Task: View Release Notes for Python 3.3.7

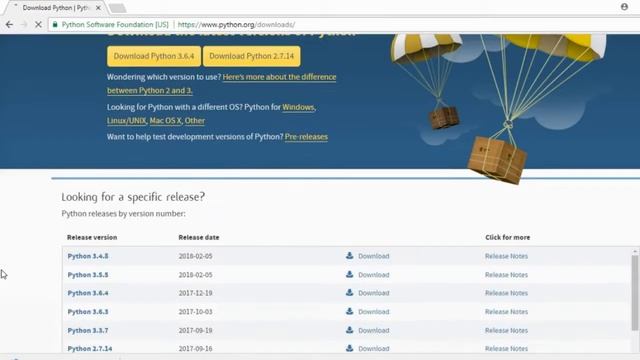Action: [x=506, y=331]
